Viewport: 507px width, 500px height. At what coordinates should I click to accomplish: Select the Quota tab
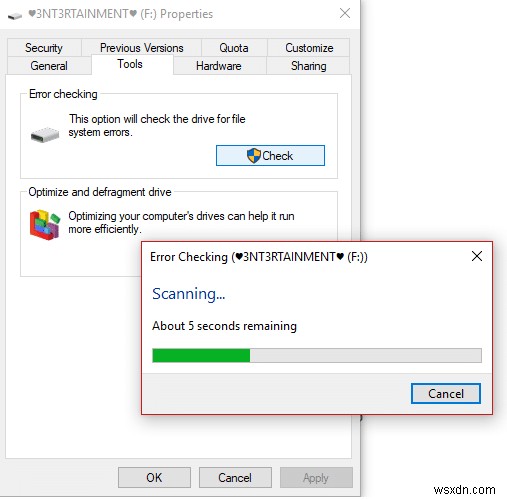234,48
